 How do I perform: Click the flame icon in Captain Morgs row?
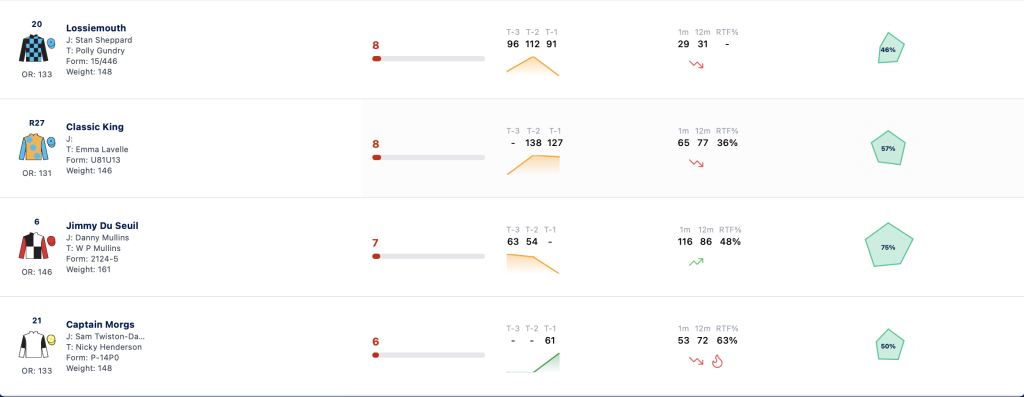pyautogui.click(x=717, y=361)
